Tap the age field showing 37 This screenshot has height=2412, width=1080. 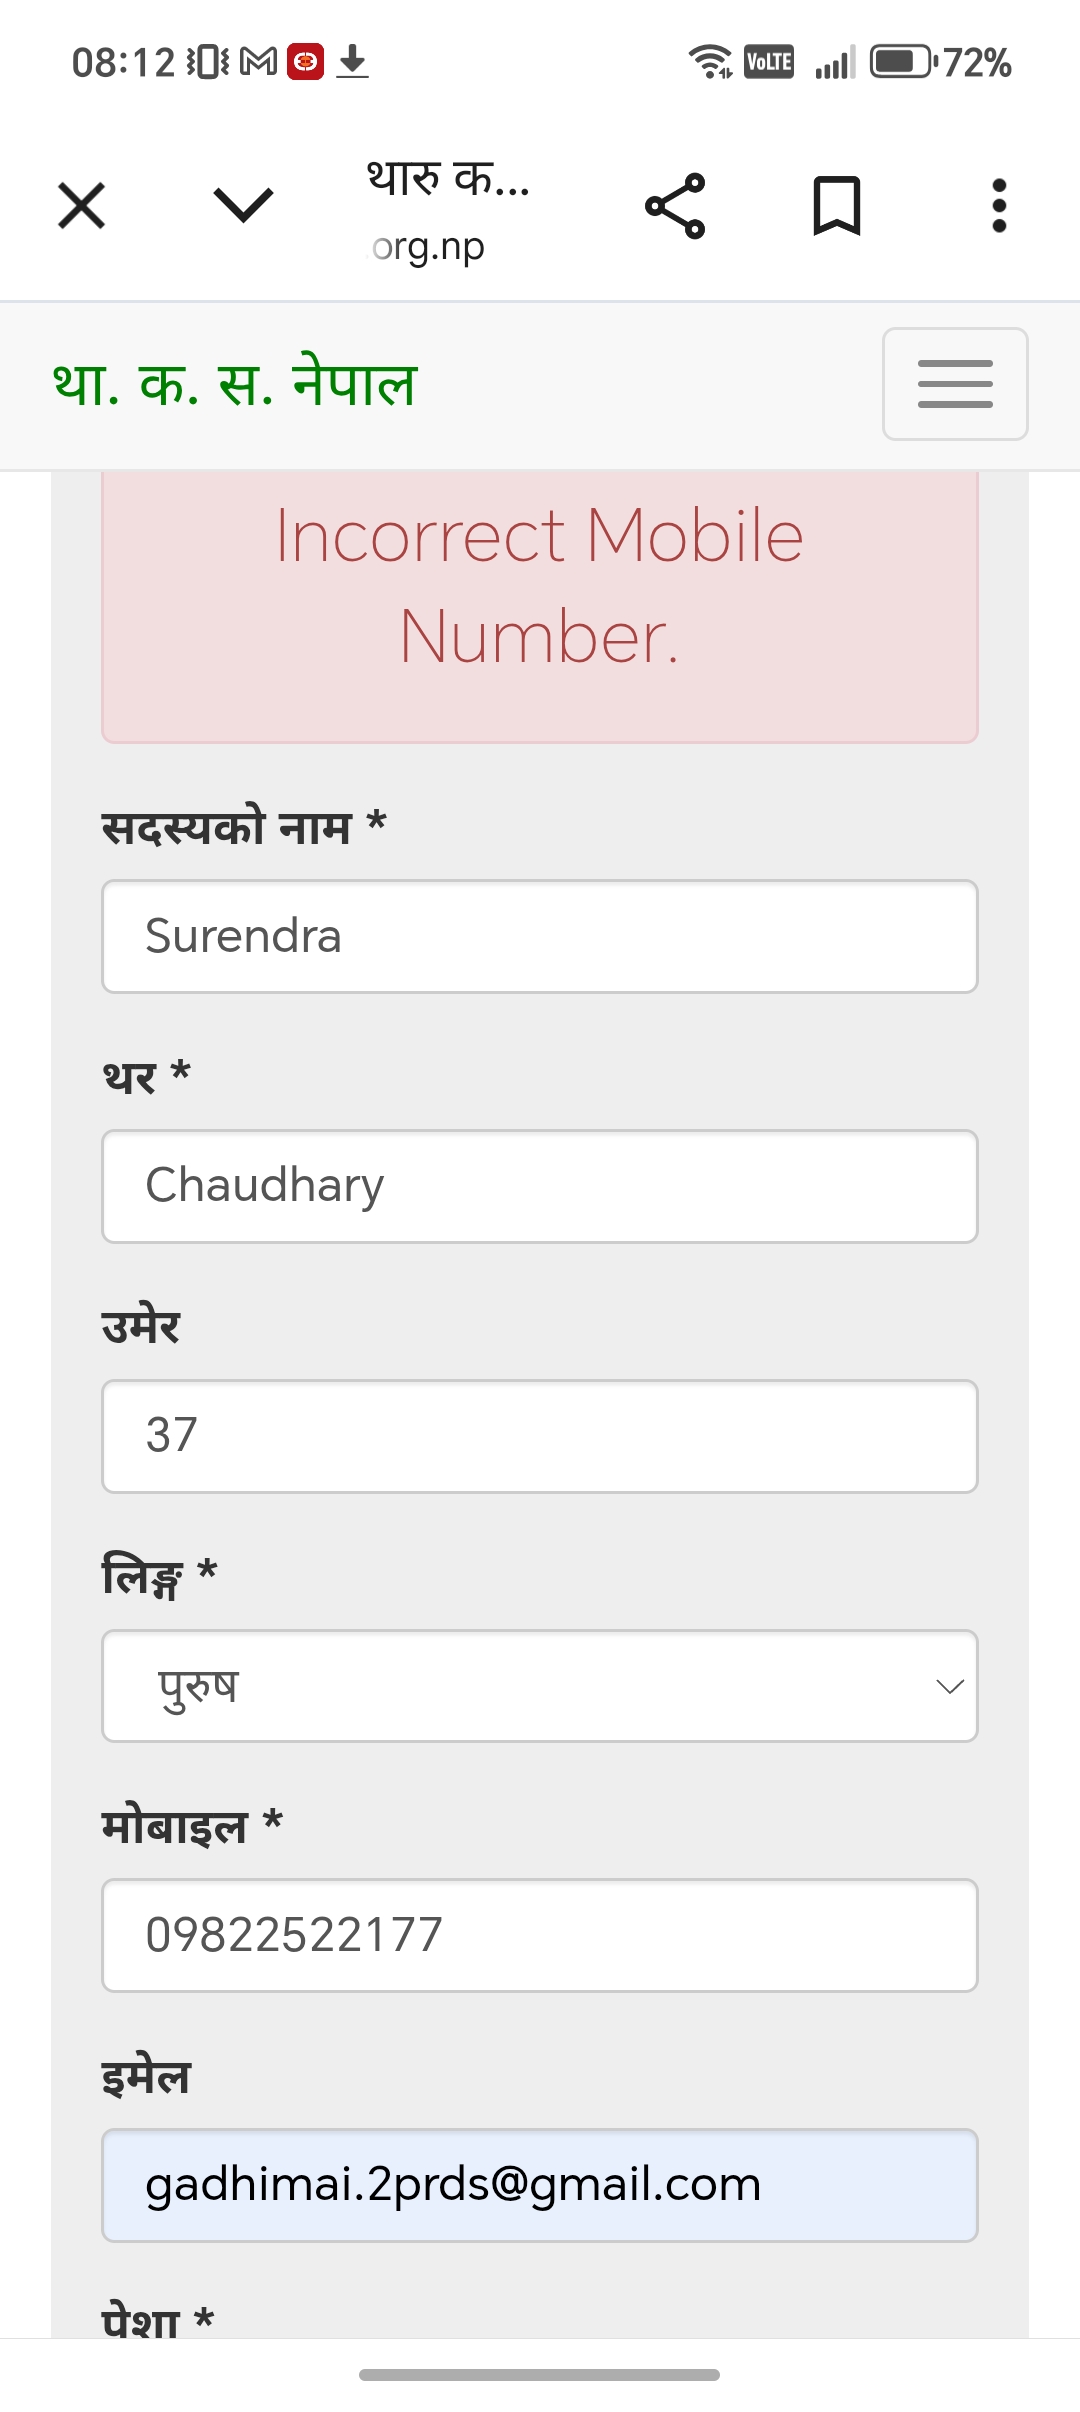pos(540,1436)
